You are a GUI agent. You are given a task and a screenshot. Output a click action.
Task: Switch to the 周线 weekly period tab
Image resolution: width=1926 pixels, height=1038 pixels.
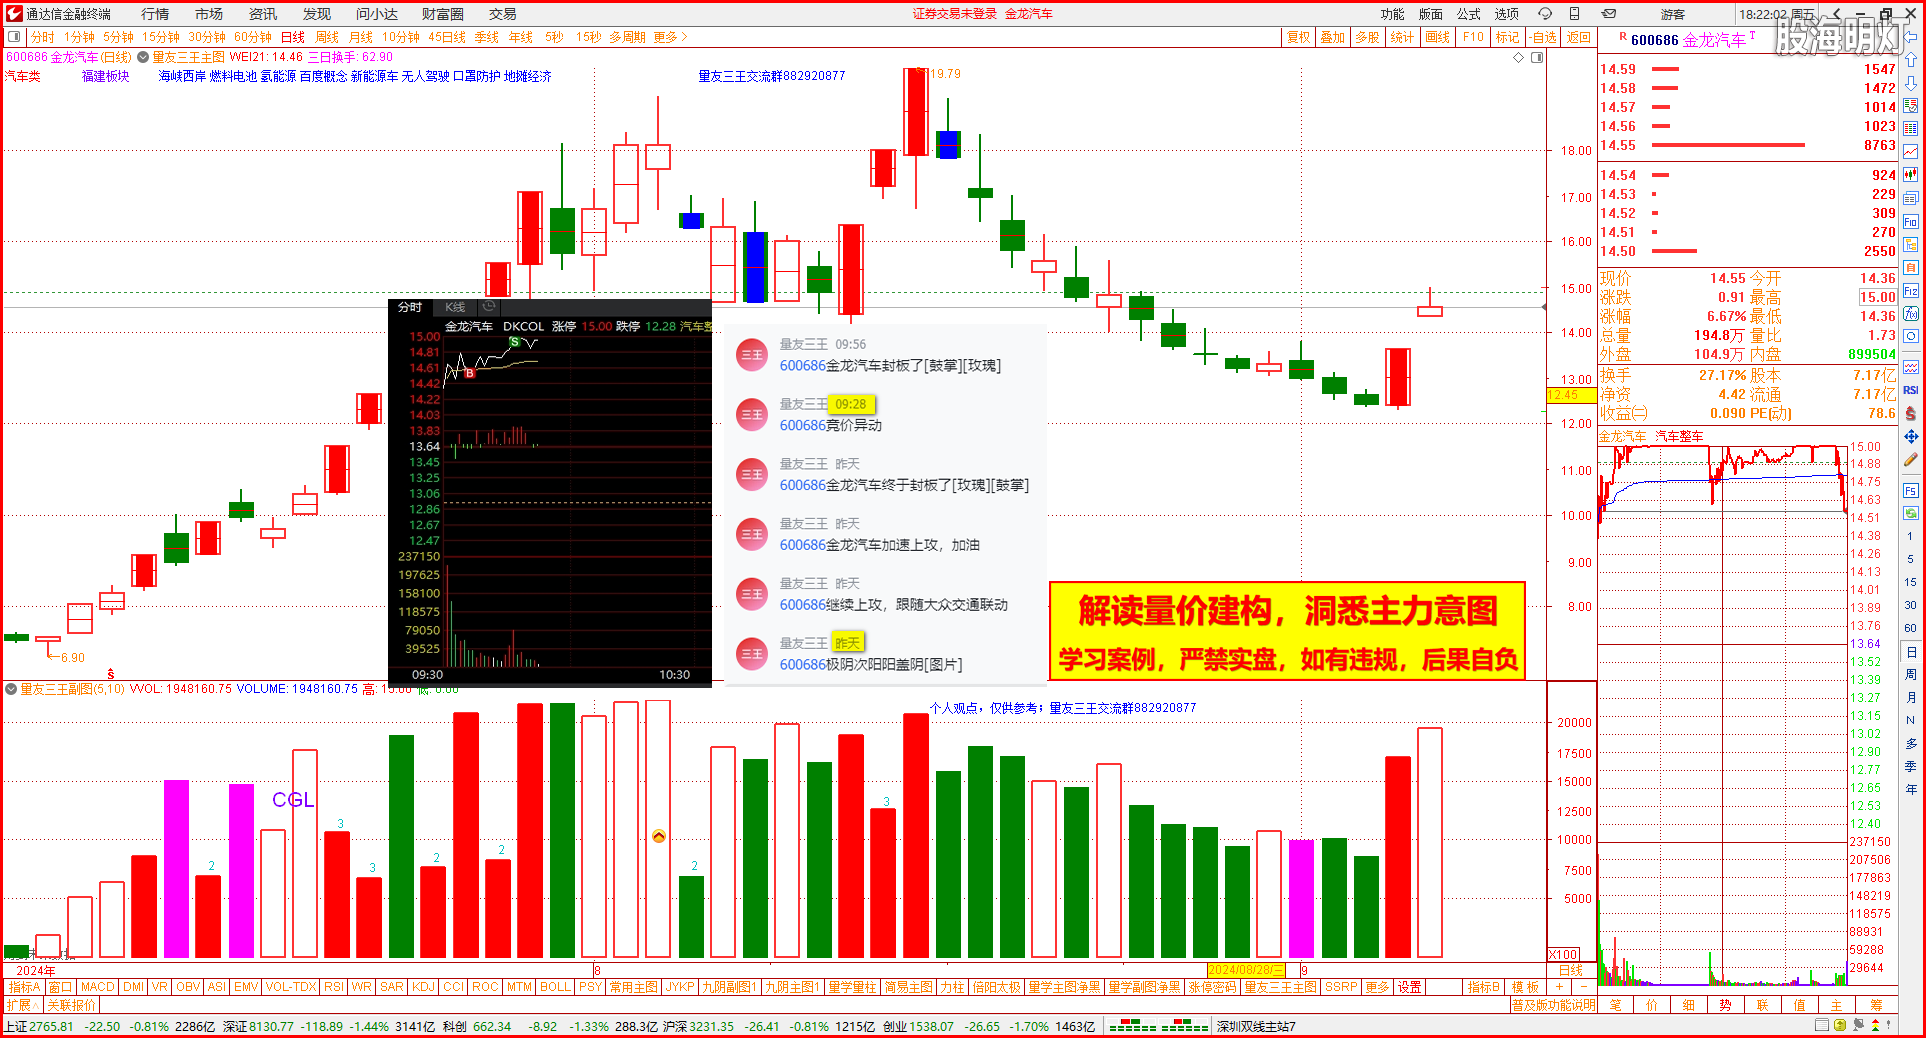[327, 37]
